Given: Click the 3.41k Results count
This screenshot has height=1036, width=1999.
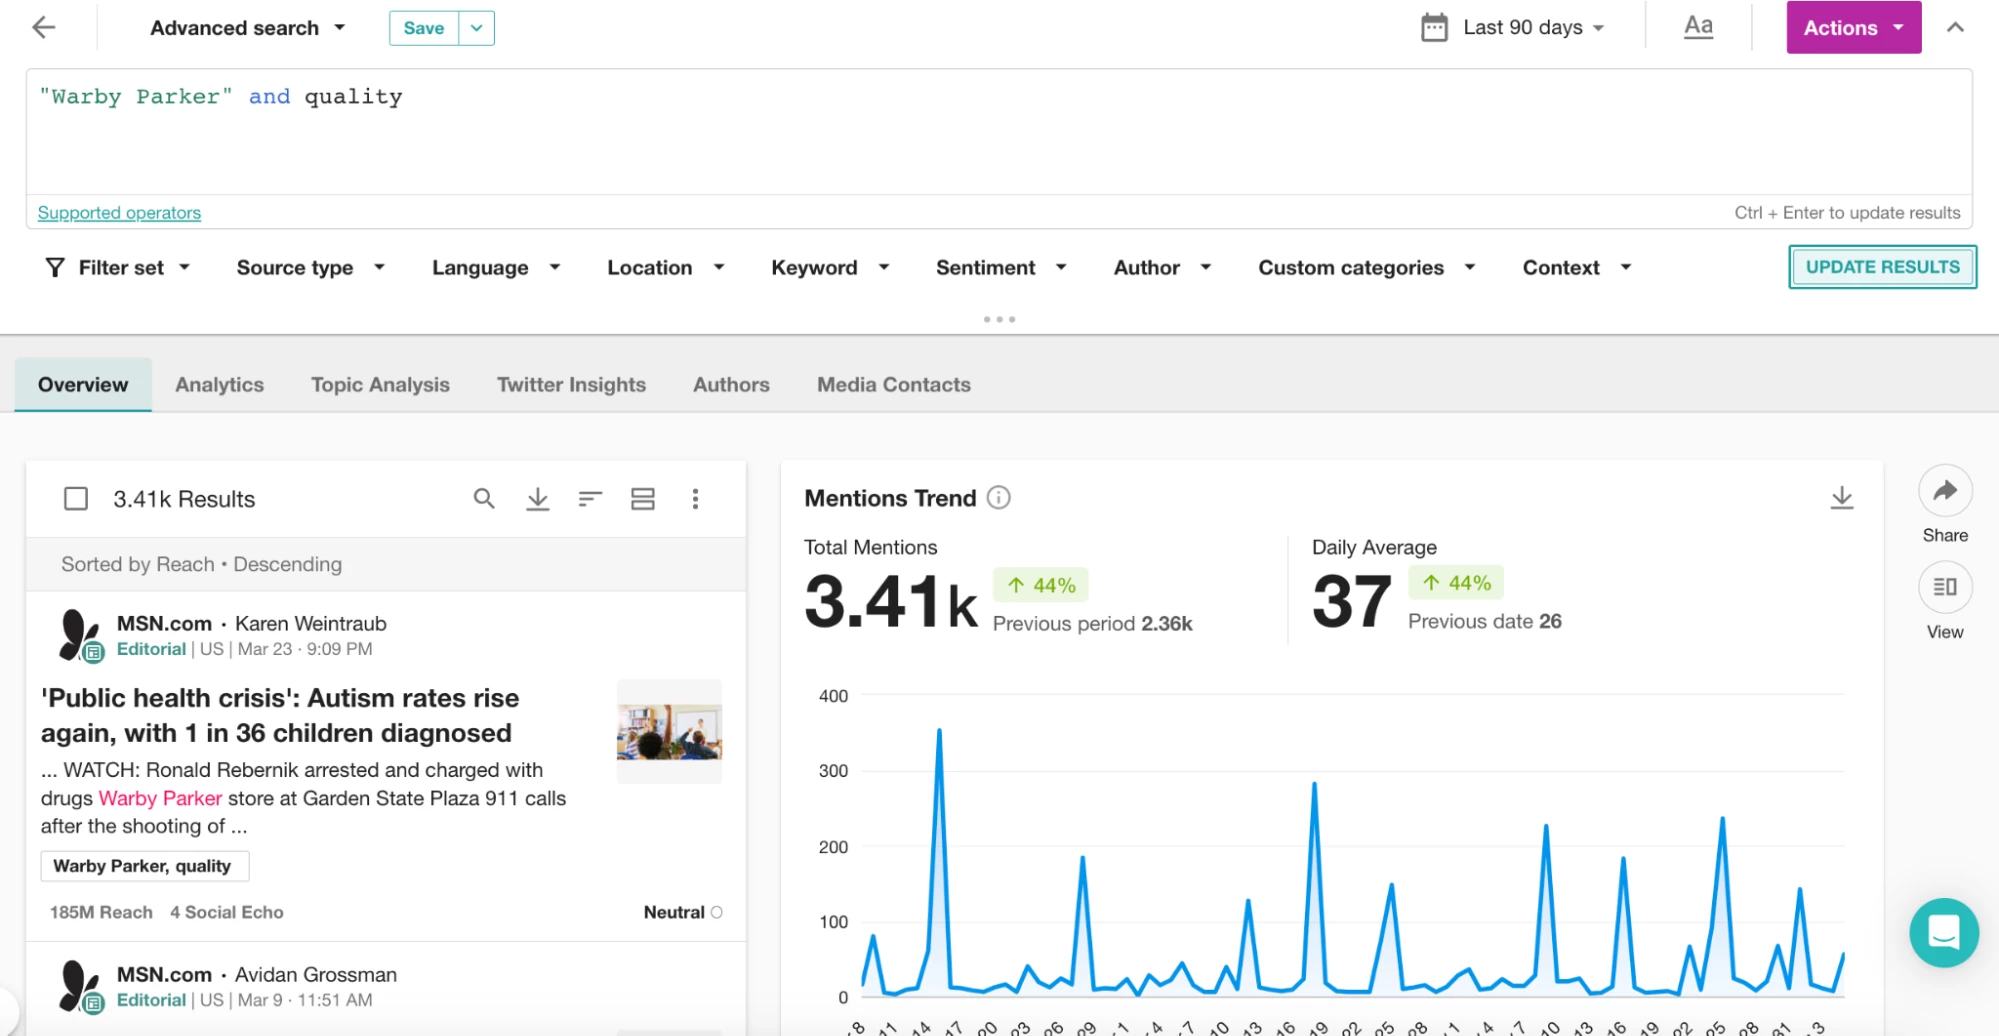Looking at the screenshot, I should pyautogui.click(x=184, y=499).
